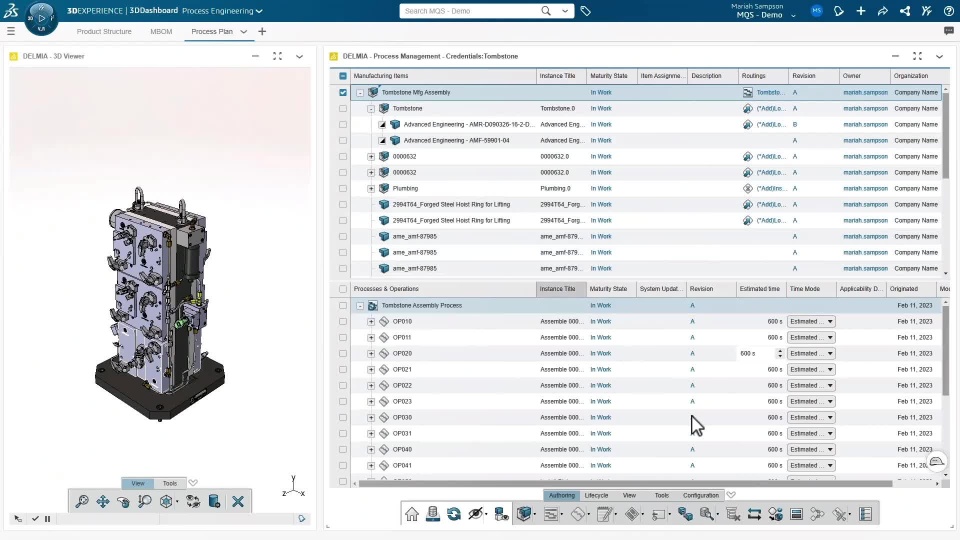Viewport: 960px width, 540px height.
Task: Collapse the Tombstone Mfg Assembly tree node
Action: tap(360, 92)
